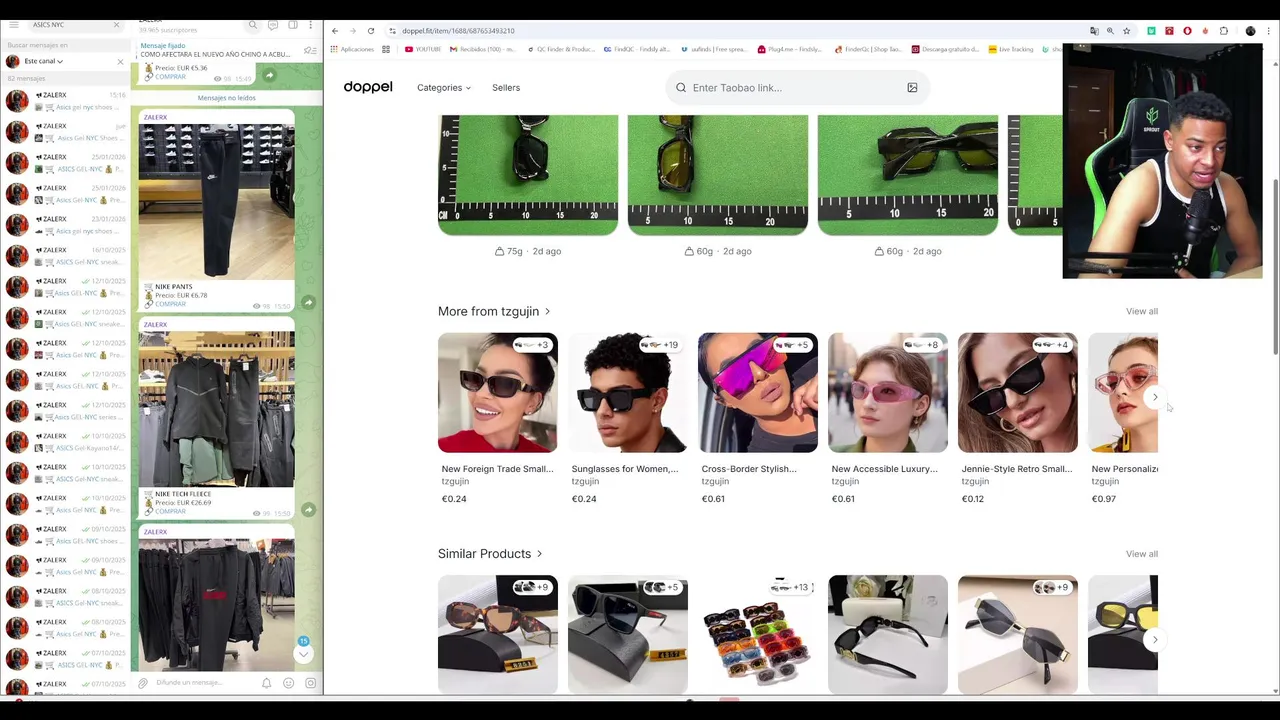The image size is (1280, 720).
Task: Open the colorful sunglasses set thumbnail
Action: (757, 635)
